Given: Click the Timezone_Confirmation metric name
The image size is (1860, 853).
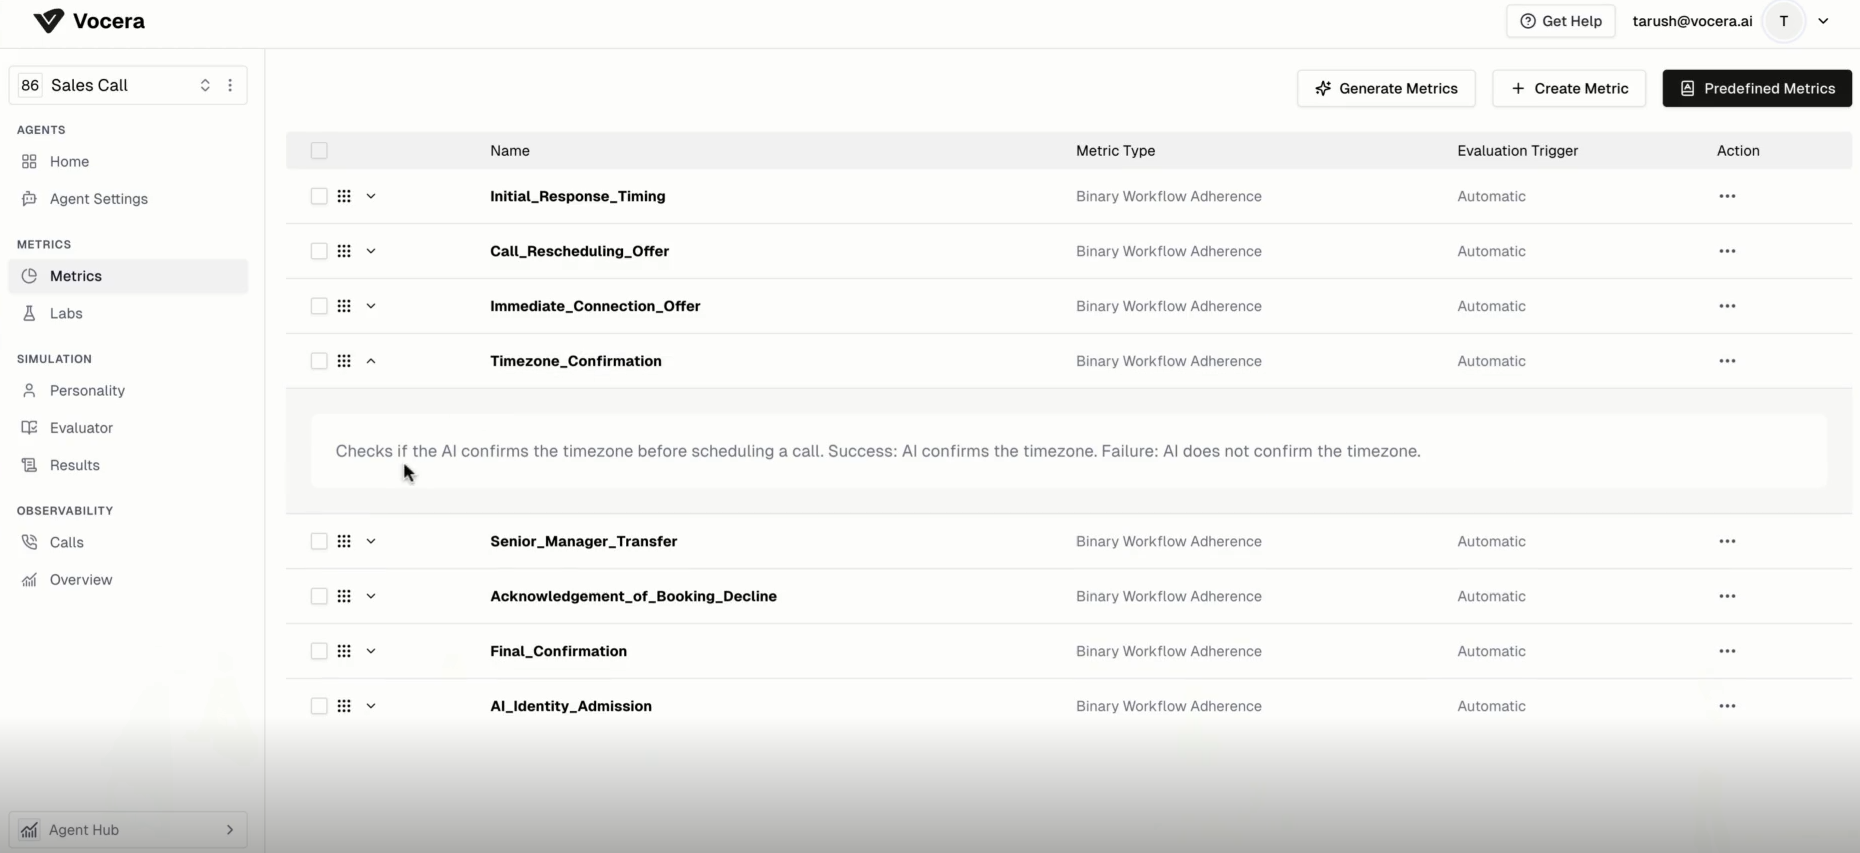Looking at the screenshot, I should (x=576, y=361).
